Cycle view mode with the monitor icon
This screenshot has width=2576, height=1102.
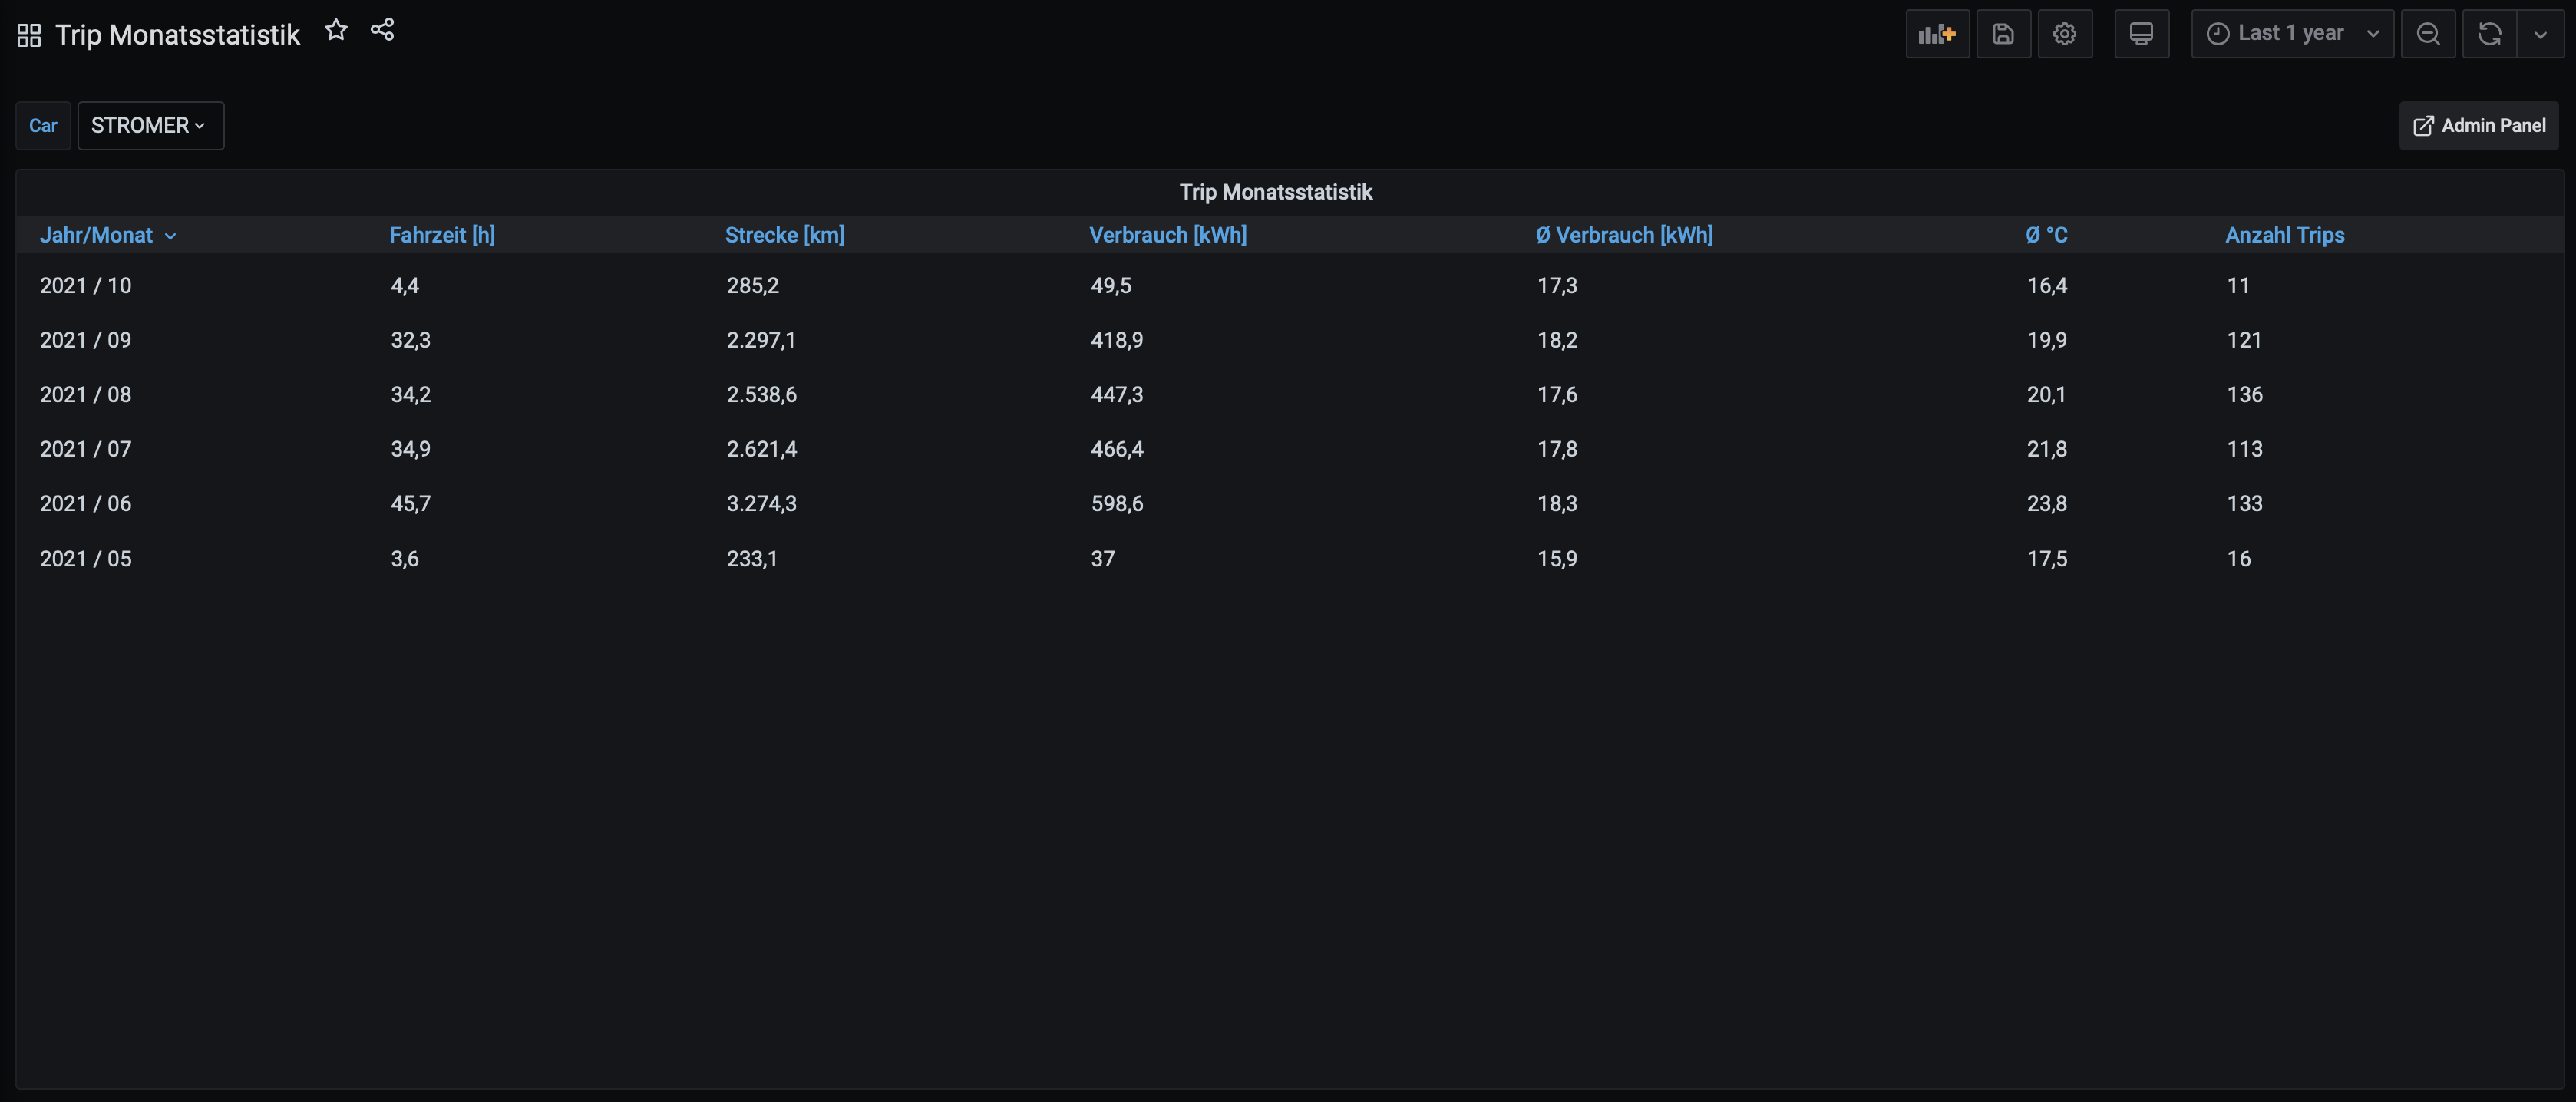pos(2140,34)
